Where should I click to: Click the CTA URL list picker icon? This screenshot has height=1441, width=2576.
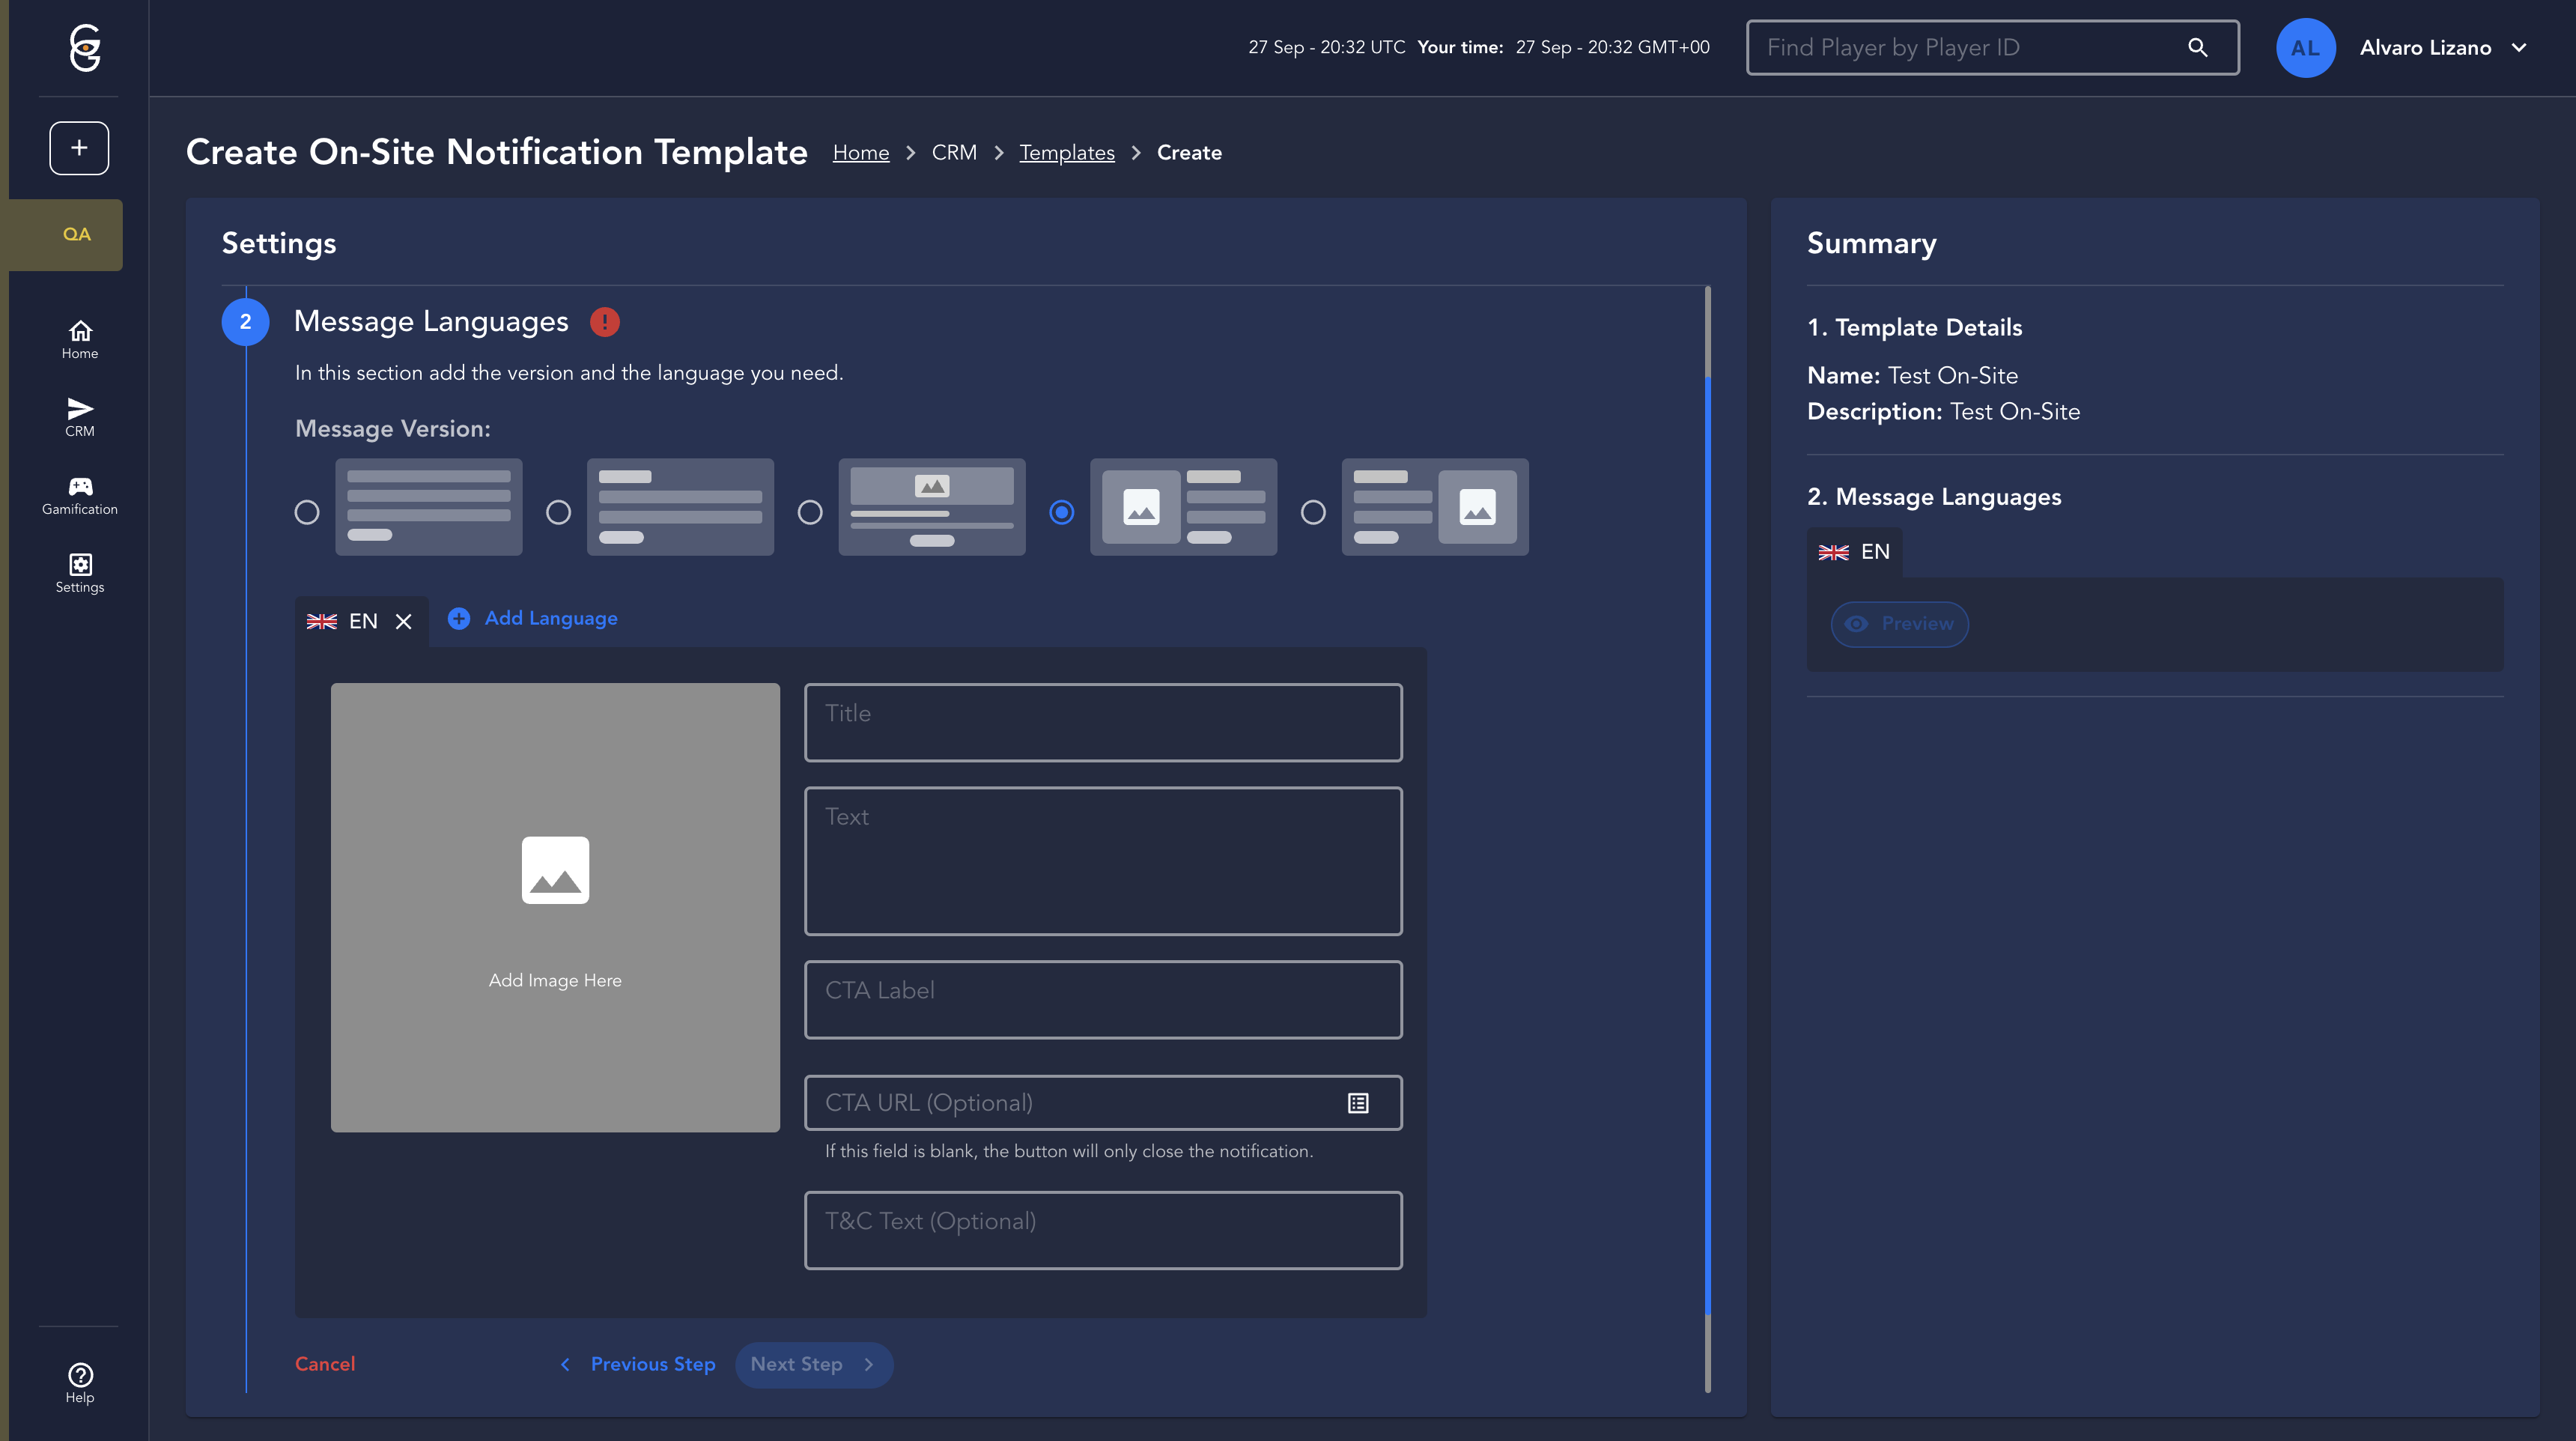[1357, 1103]
